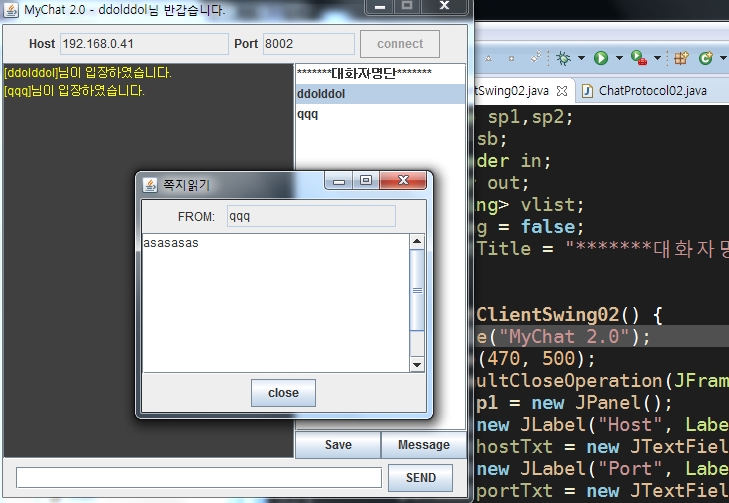Click the Java icon in MyChat title bar
Image resolution: width=729 pixels, height=503 pixels.
10,10
